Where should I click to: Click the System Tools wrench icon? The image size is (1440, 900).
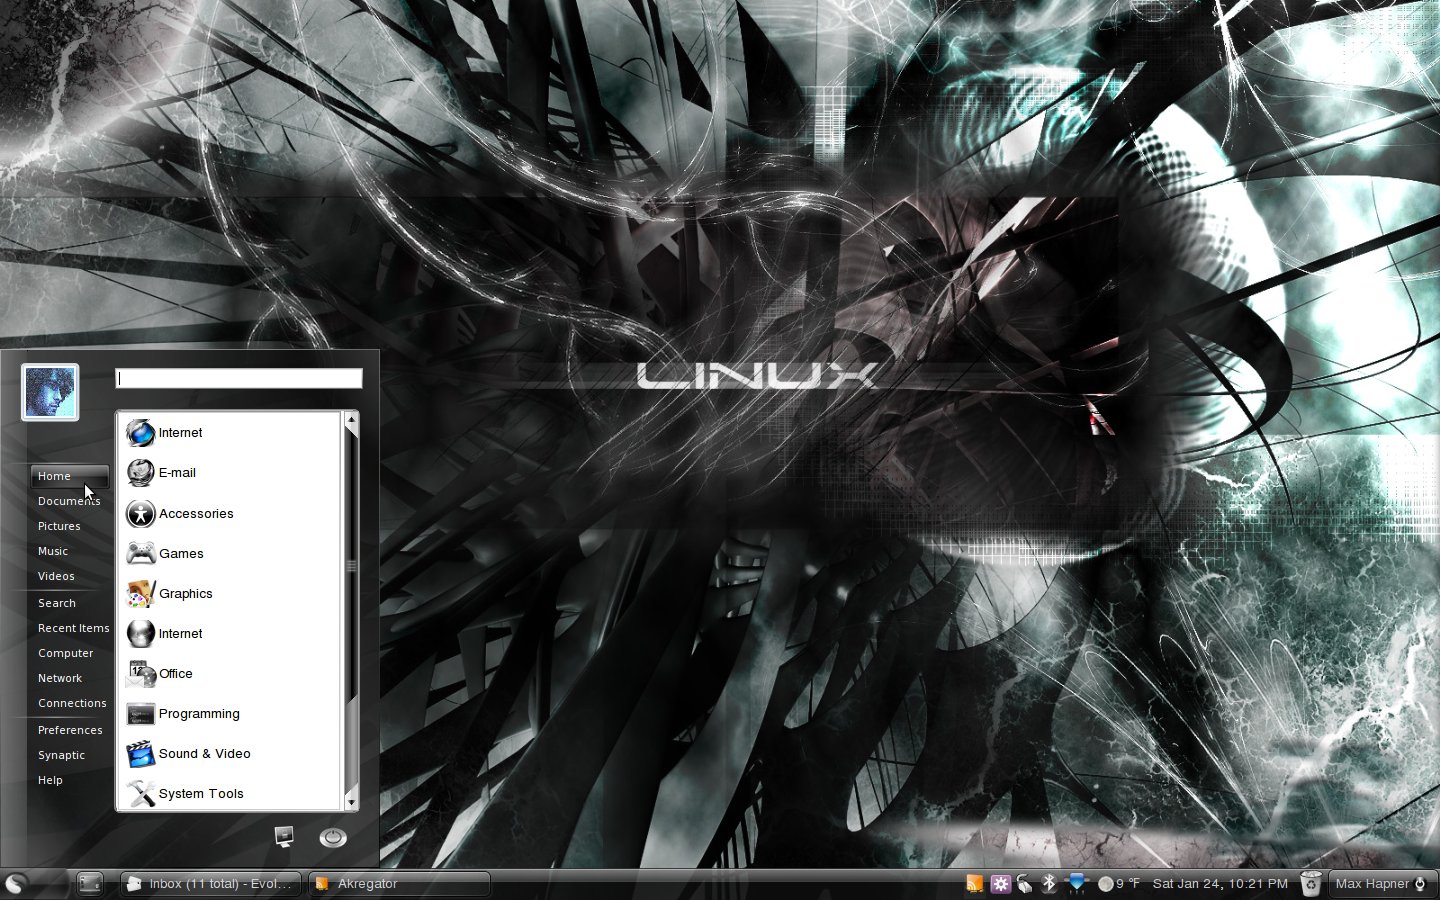[140, 794]
